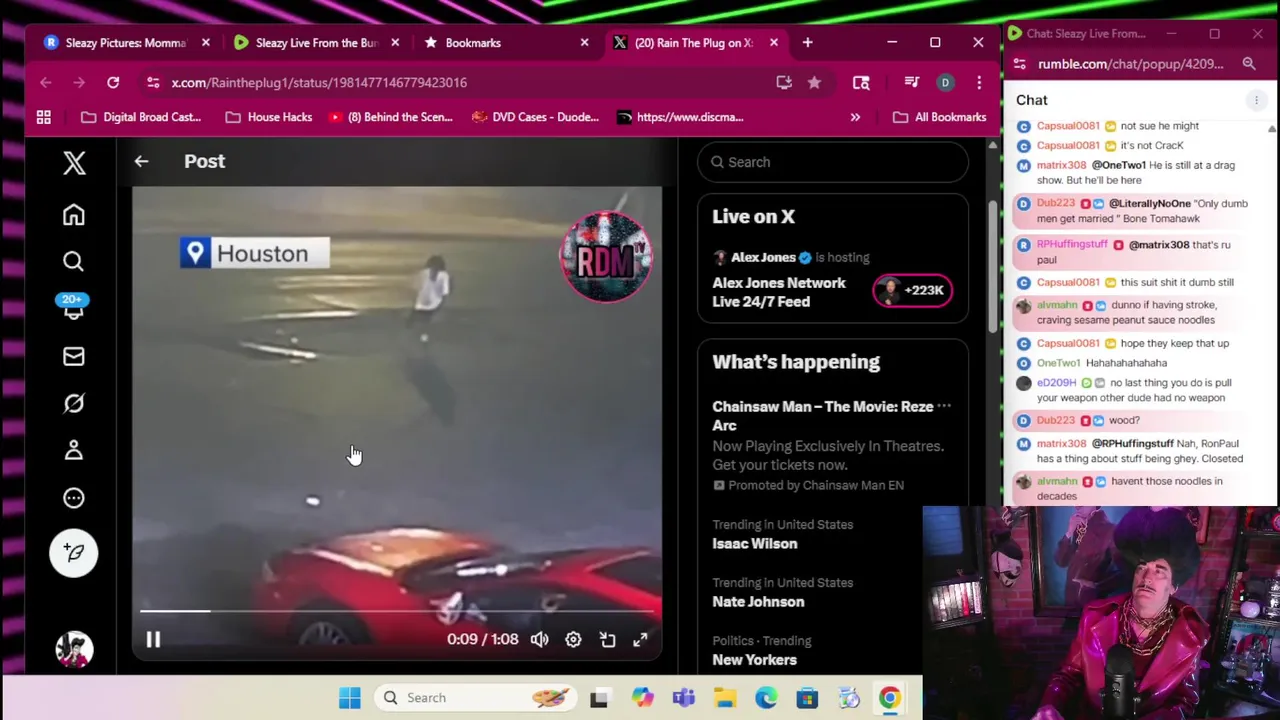1280x720 pixels.
Task: Close the Sleazy Pictures tab
Action: [205, 43]
